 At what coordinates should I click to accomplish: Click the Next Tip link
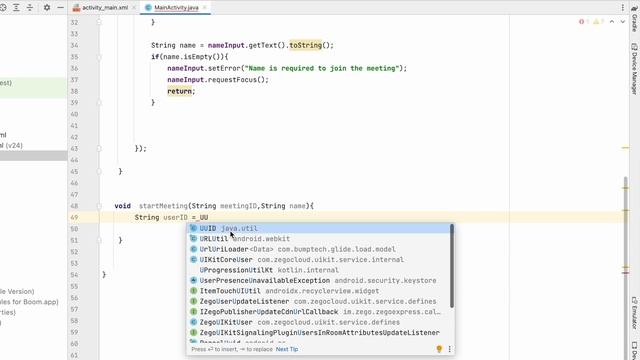(287, 349)
